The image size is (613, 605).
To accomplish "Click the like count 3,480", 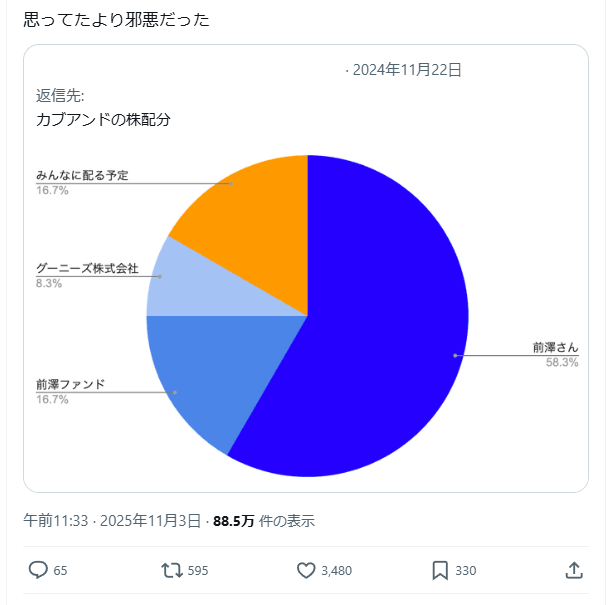I will click(337, 571).
